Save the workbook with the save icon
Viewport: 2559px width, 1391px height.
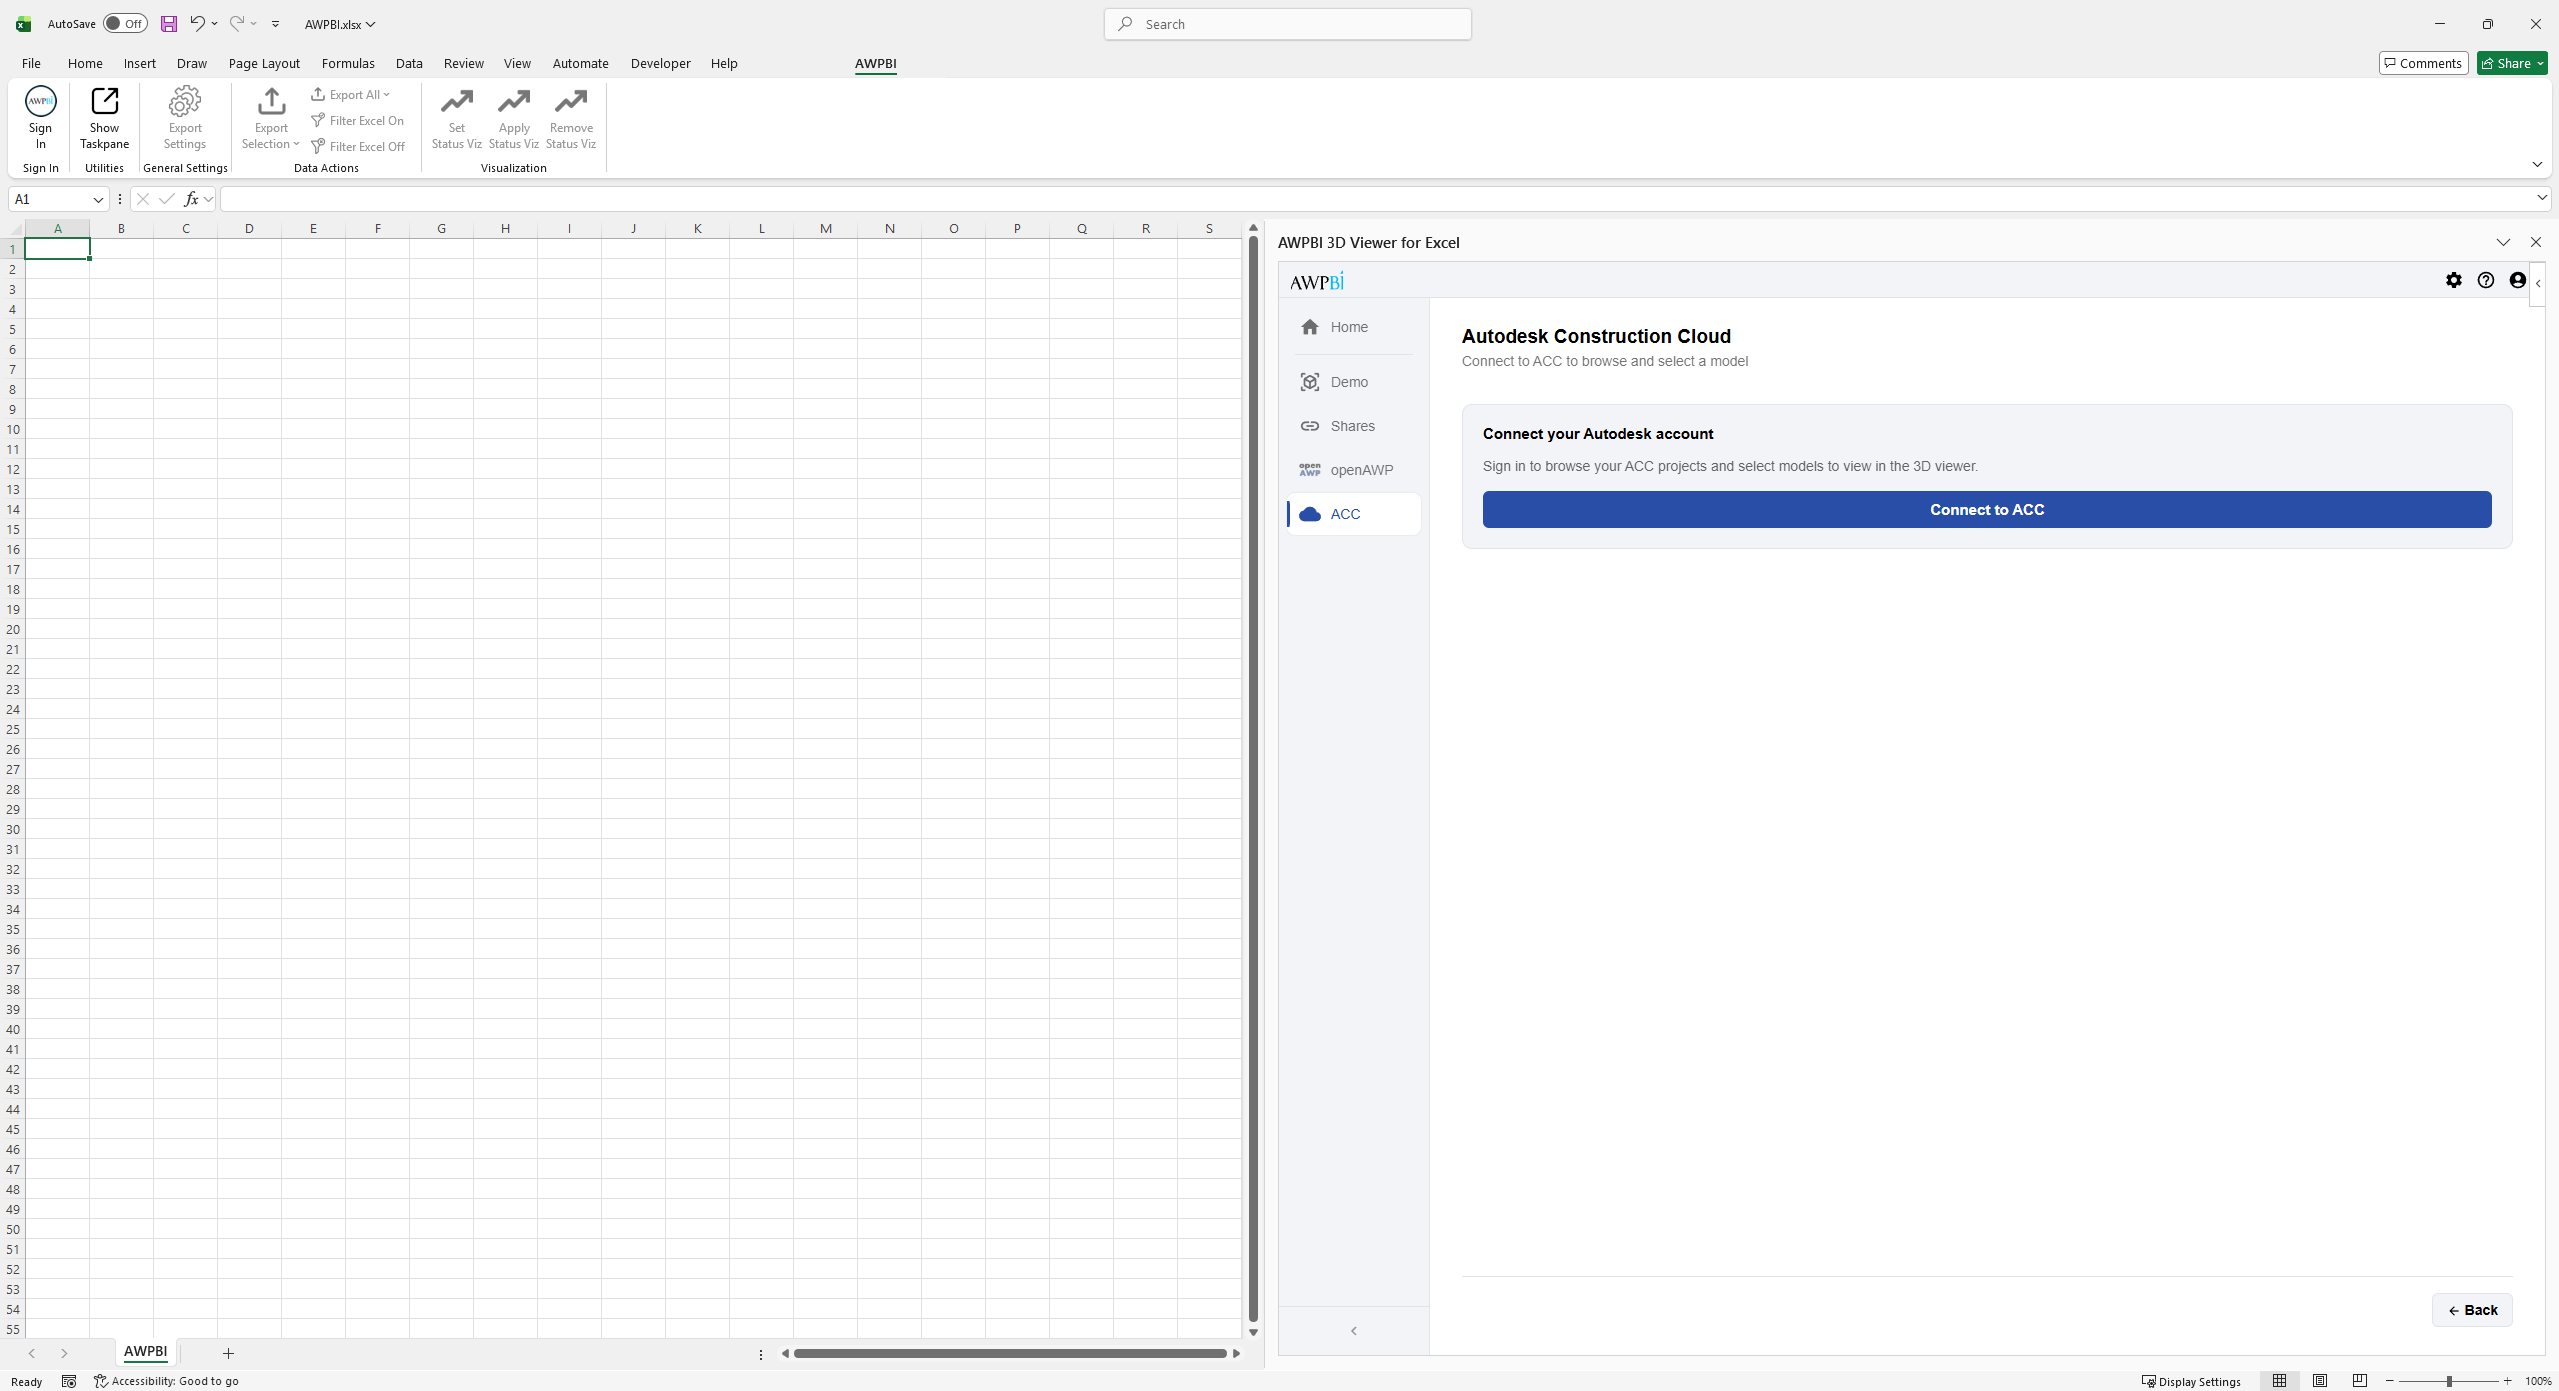tap(169, 24)
